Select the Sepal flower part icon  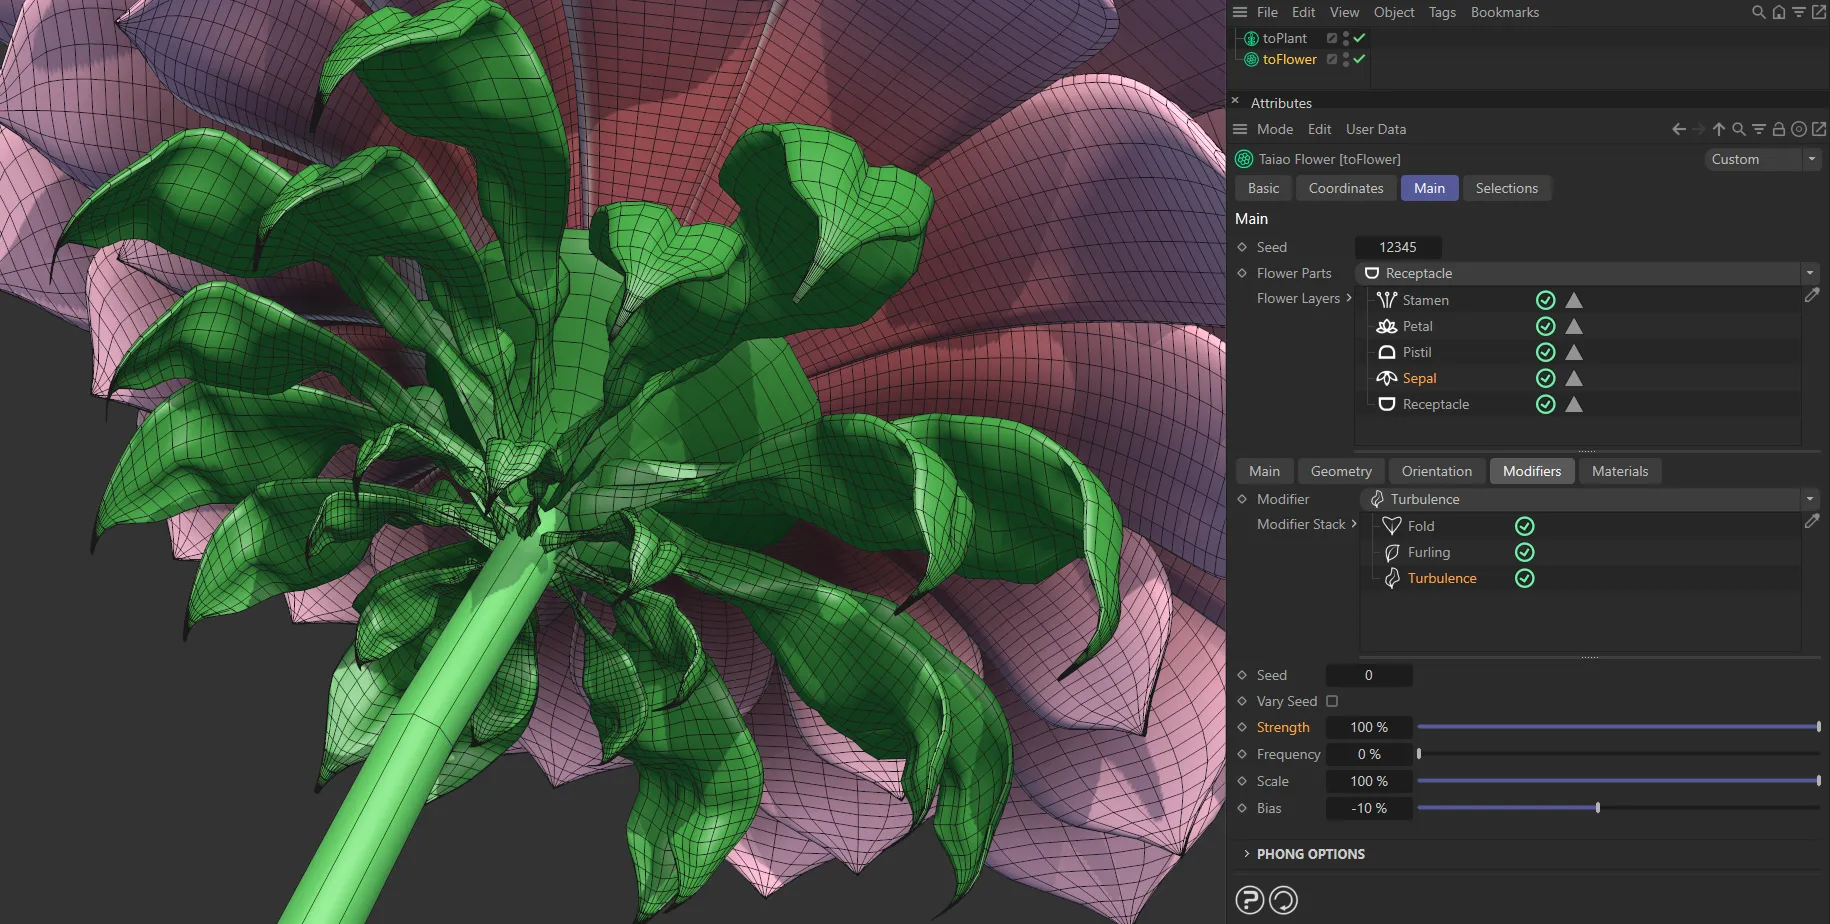click(1387, 378)
